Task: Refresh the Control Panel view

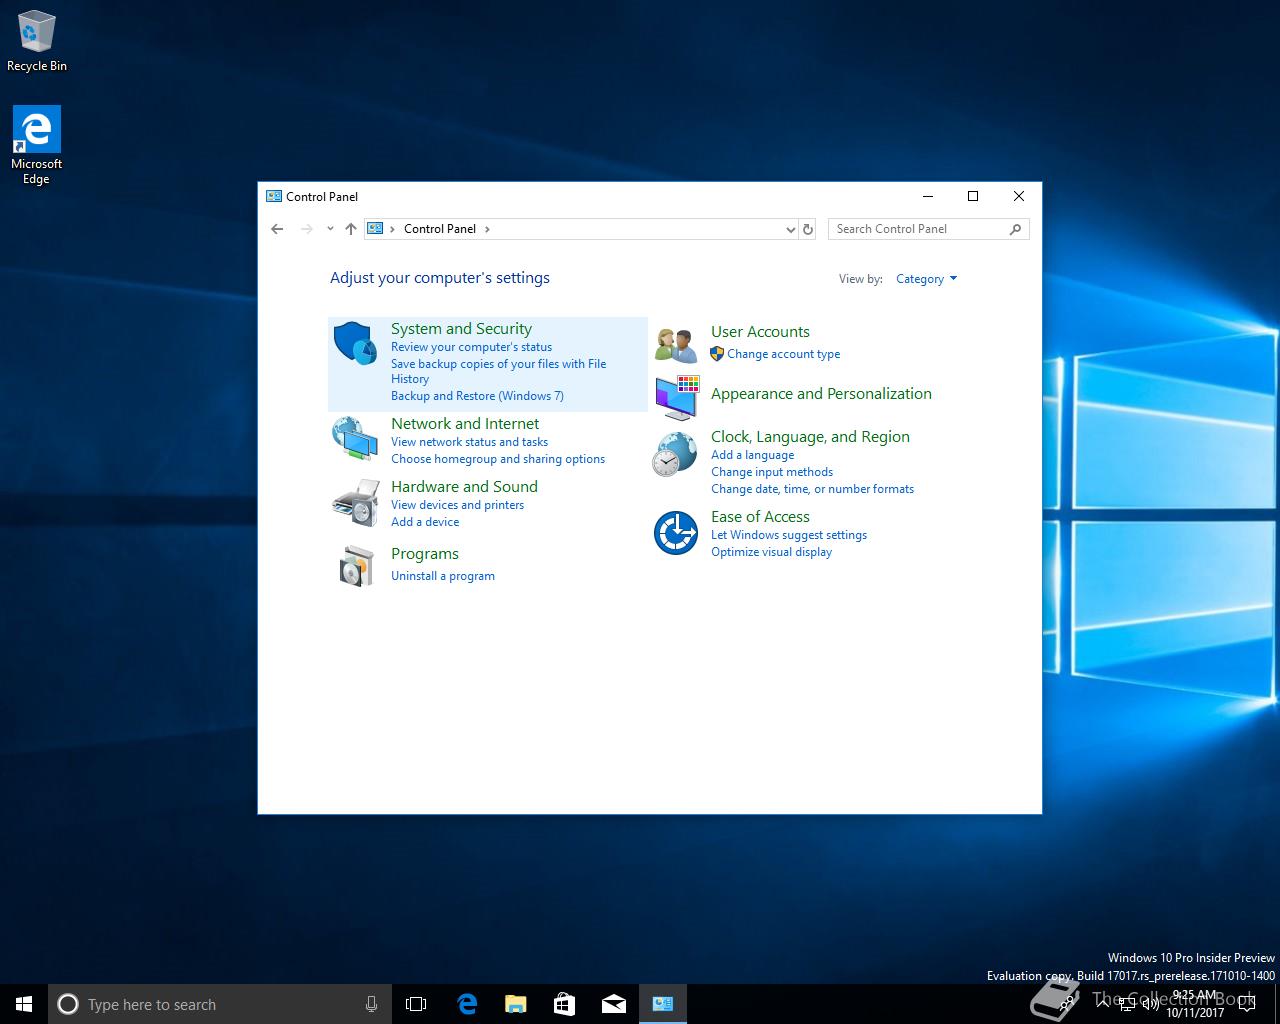Action: (808, 229)
